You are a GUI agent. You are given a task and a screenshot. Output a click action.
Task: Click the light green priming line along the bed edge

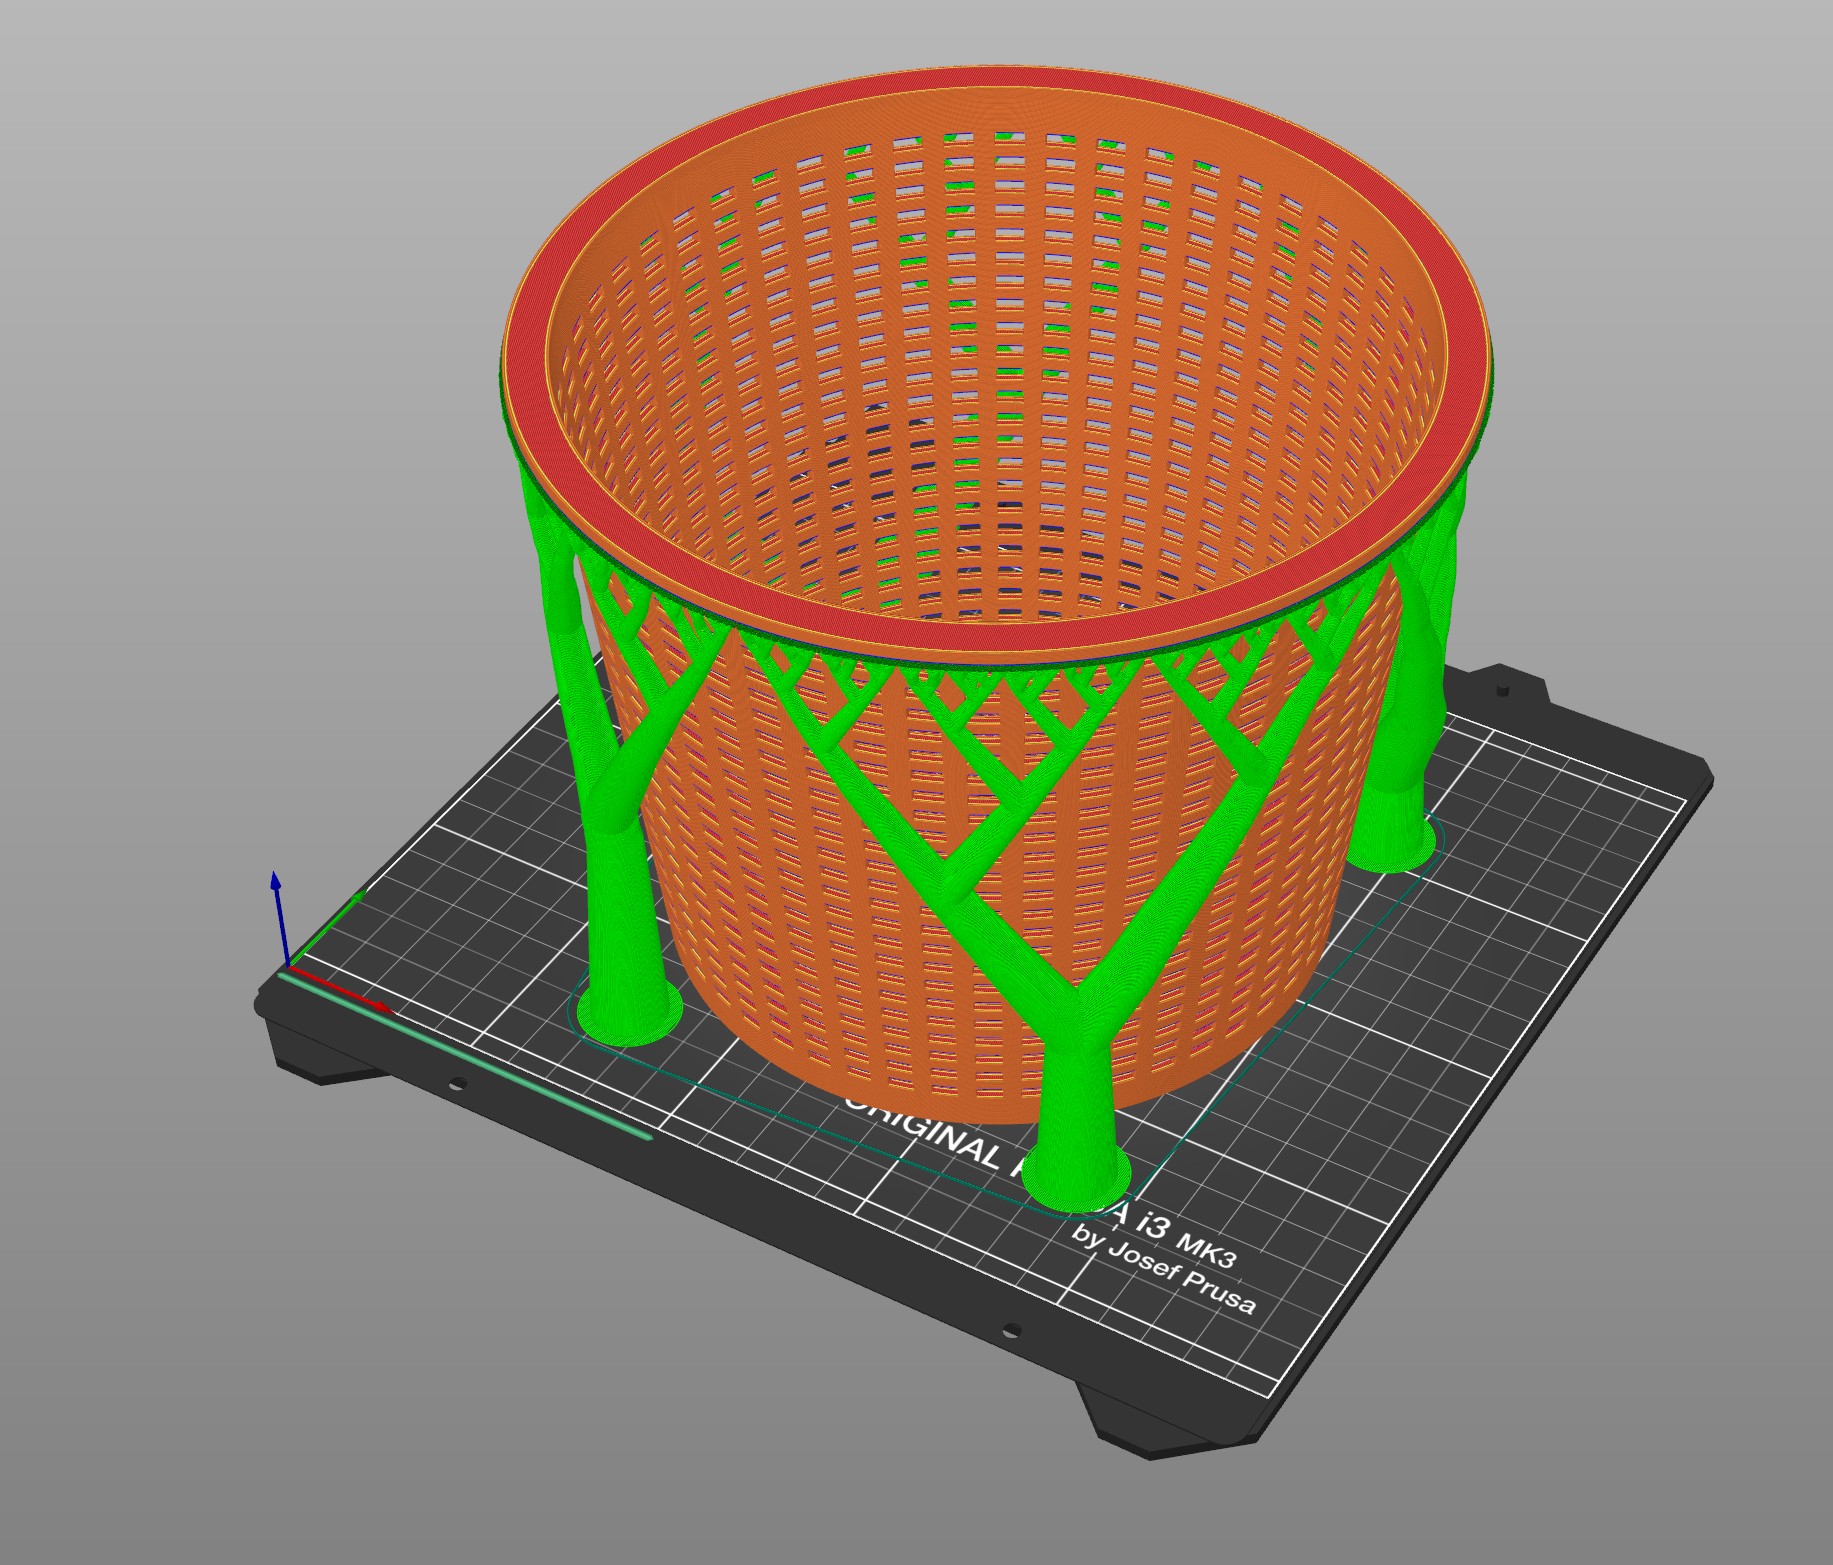click(x=465, y=1056)
